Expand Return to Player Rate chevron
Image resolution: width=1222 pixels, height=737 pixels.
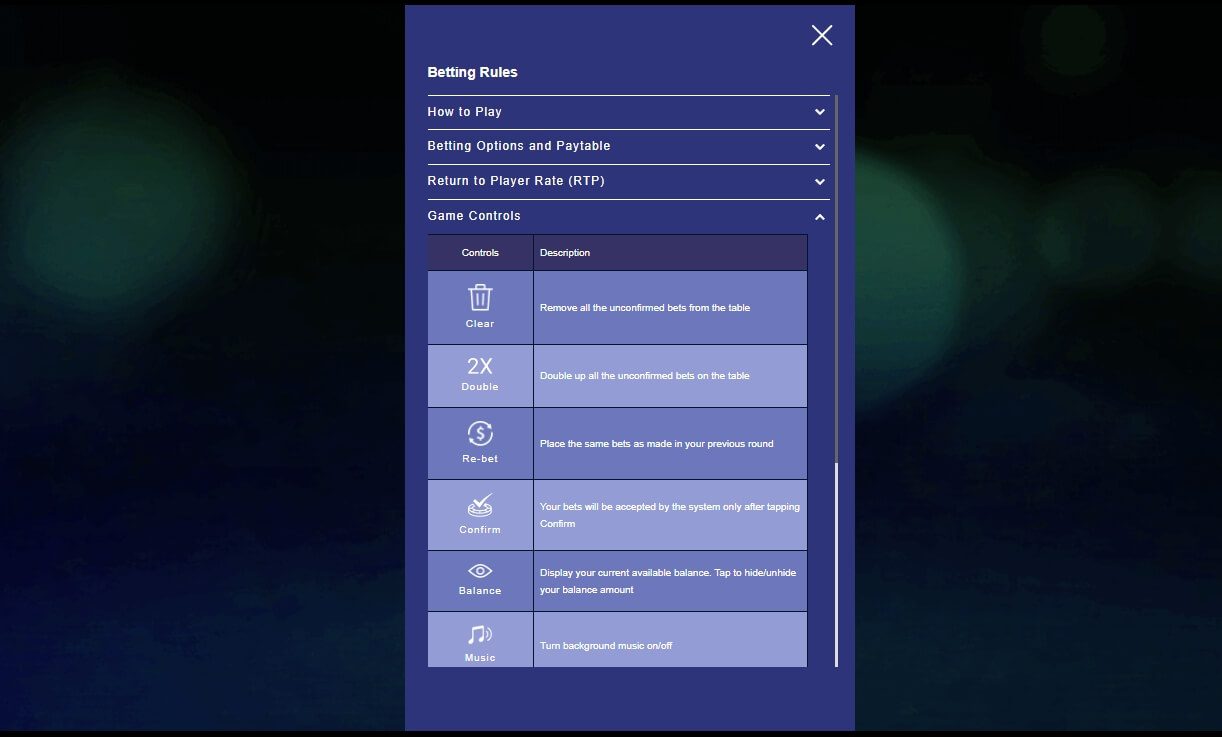tap(820, 182)
